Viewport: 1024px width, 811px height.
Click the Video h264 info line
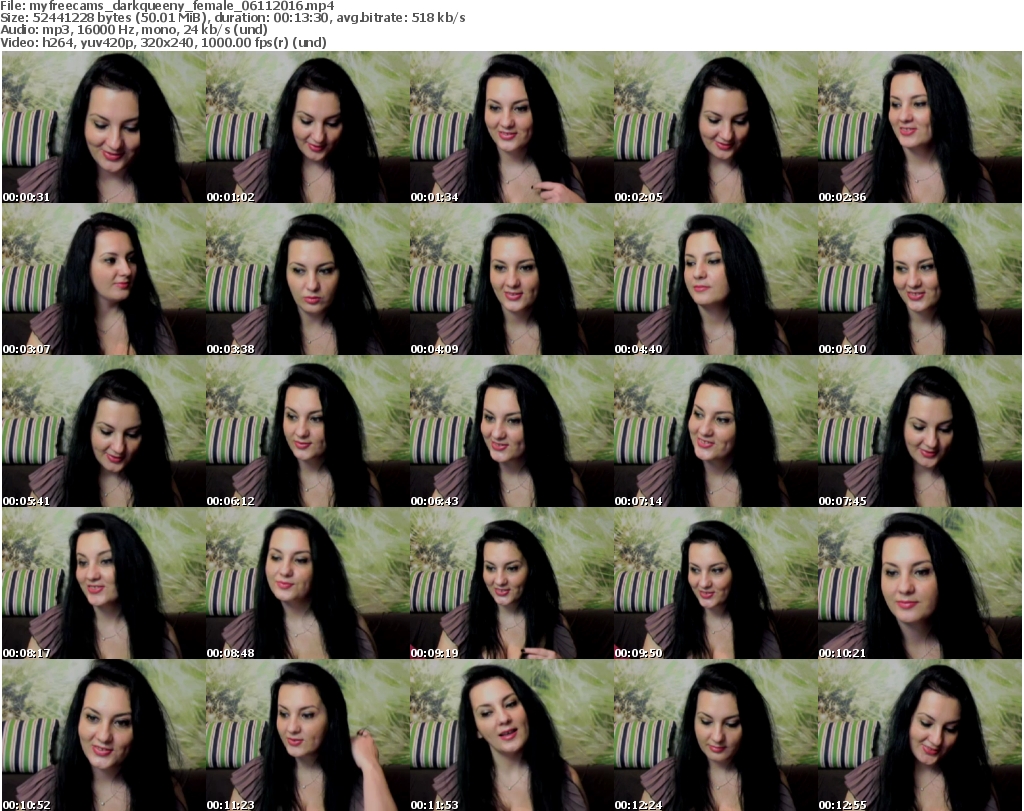163,42
